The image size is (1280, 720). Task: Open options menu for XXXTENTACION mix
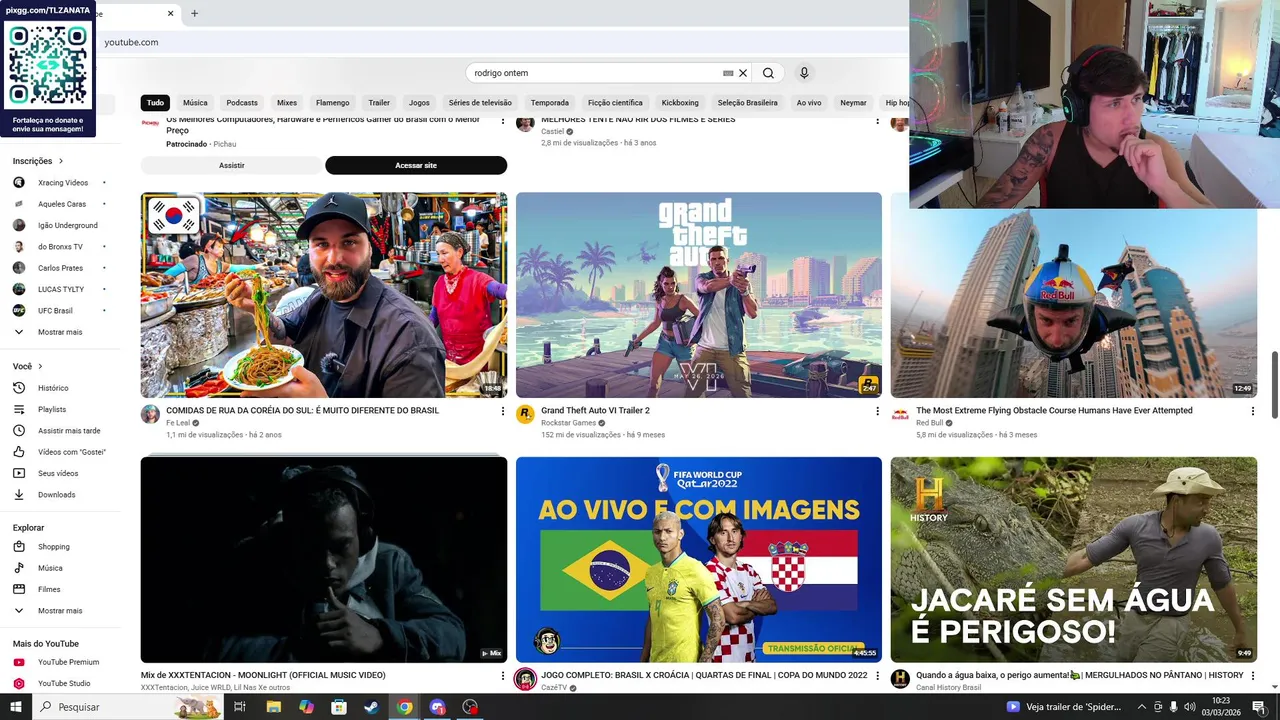pos(503,676)
